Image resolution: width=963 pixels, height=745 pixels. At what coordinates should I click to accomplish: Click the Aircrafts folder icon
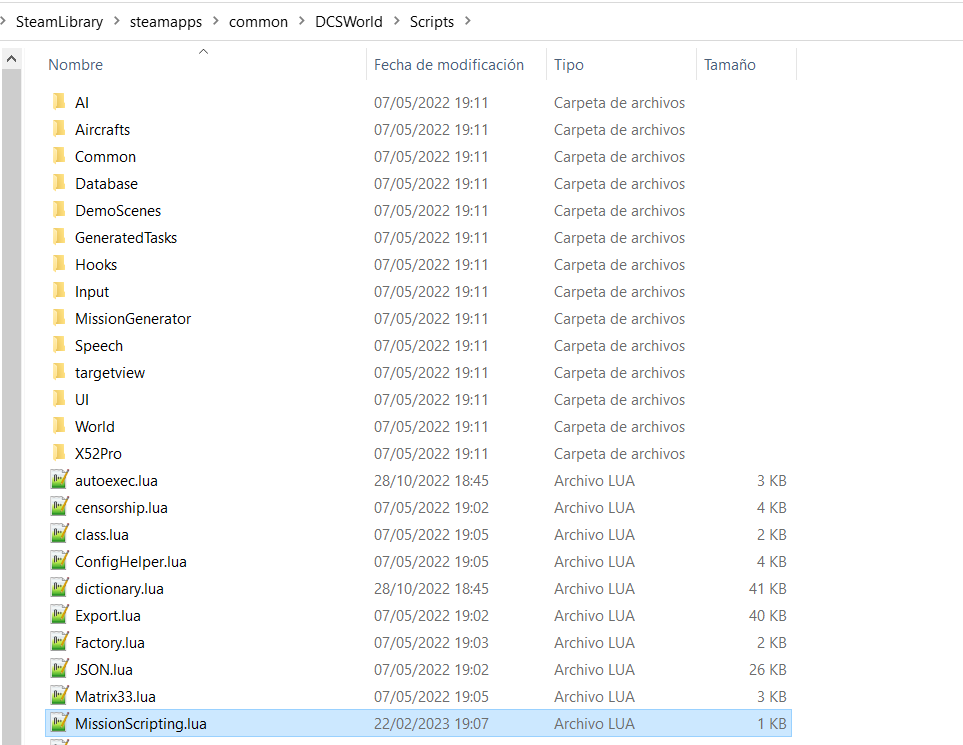[59, 129]
